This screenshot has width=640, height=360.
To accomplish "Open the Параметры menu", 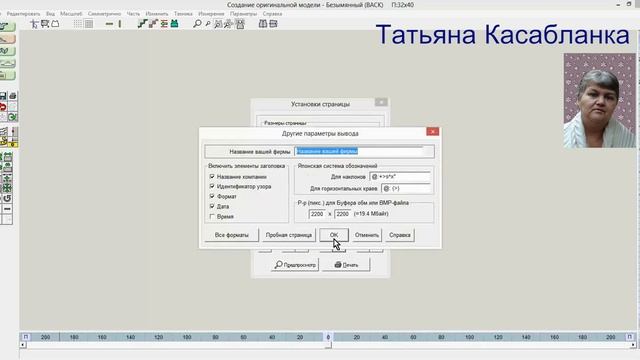I will click(243, 14).
